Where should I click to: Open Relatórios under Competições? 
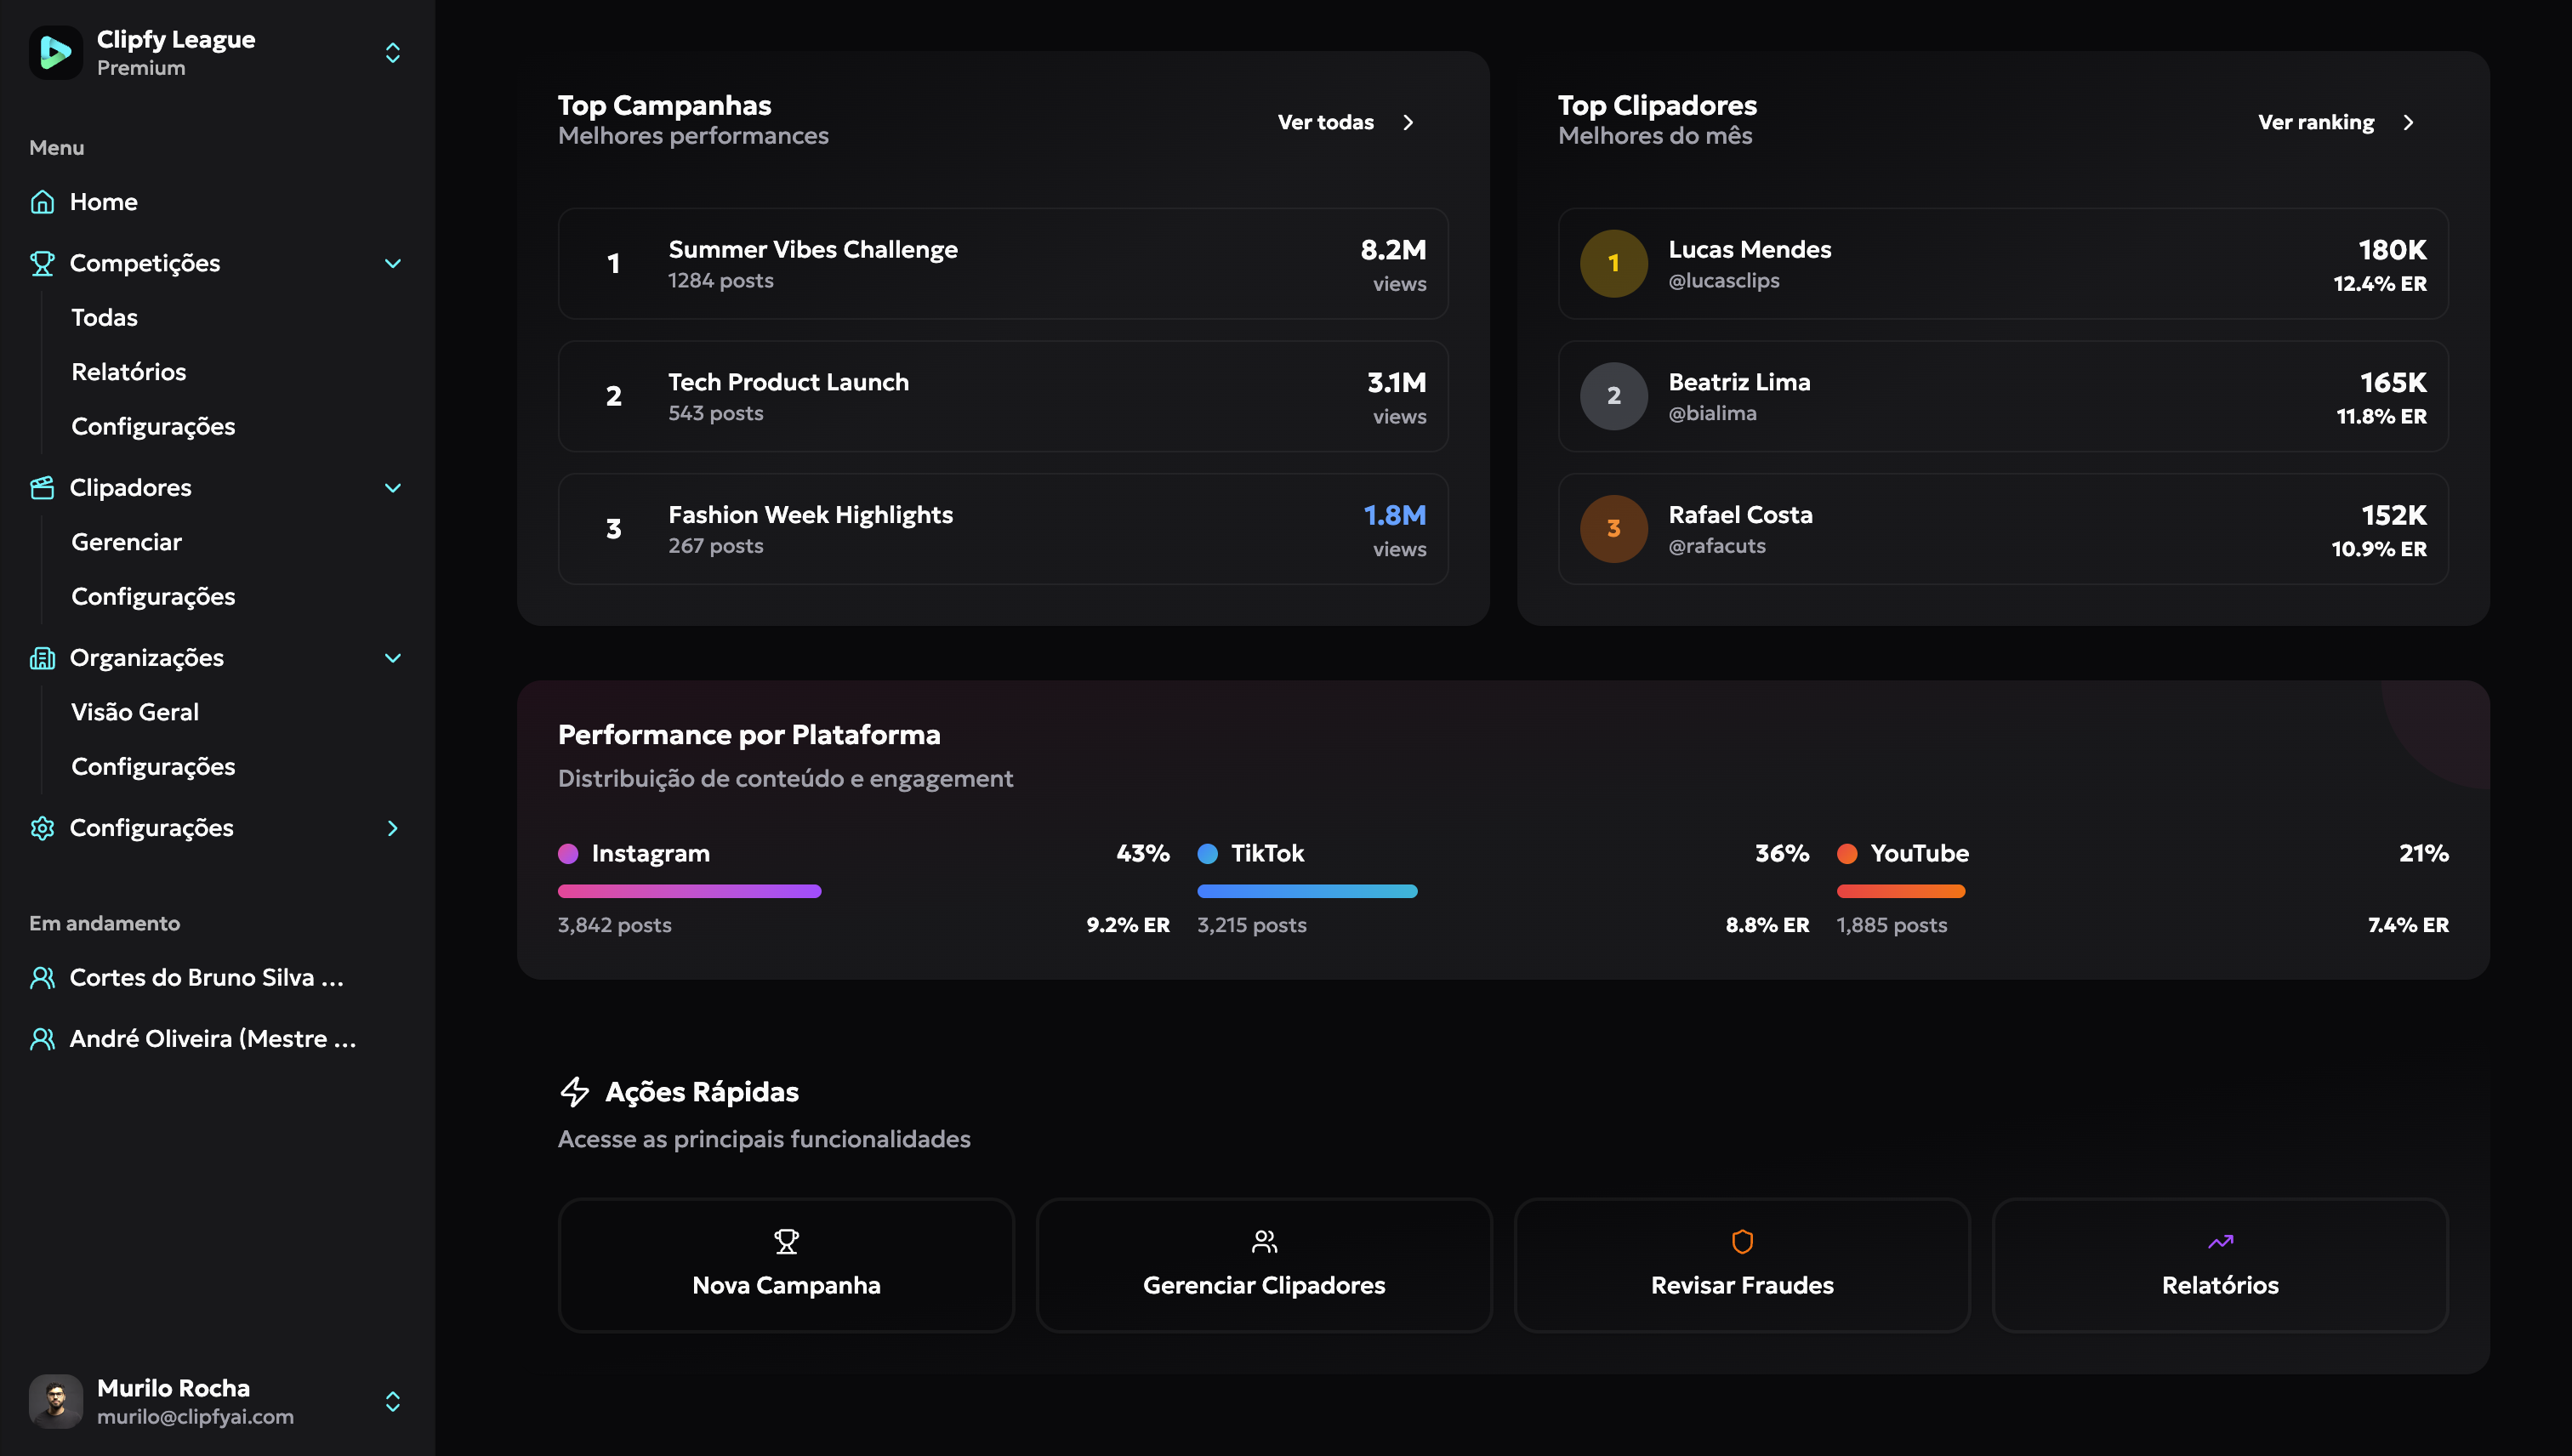coord(129,372)
